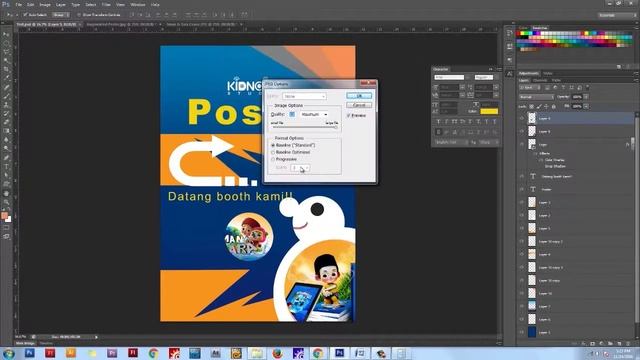This screenshot has height=360, width=640.
Task: Click the filter for type layers icon
Action: click(x=563, y=87)
